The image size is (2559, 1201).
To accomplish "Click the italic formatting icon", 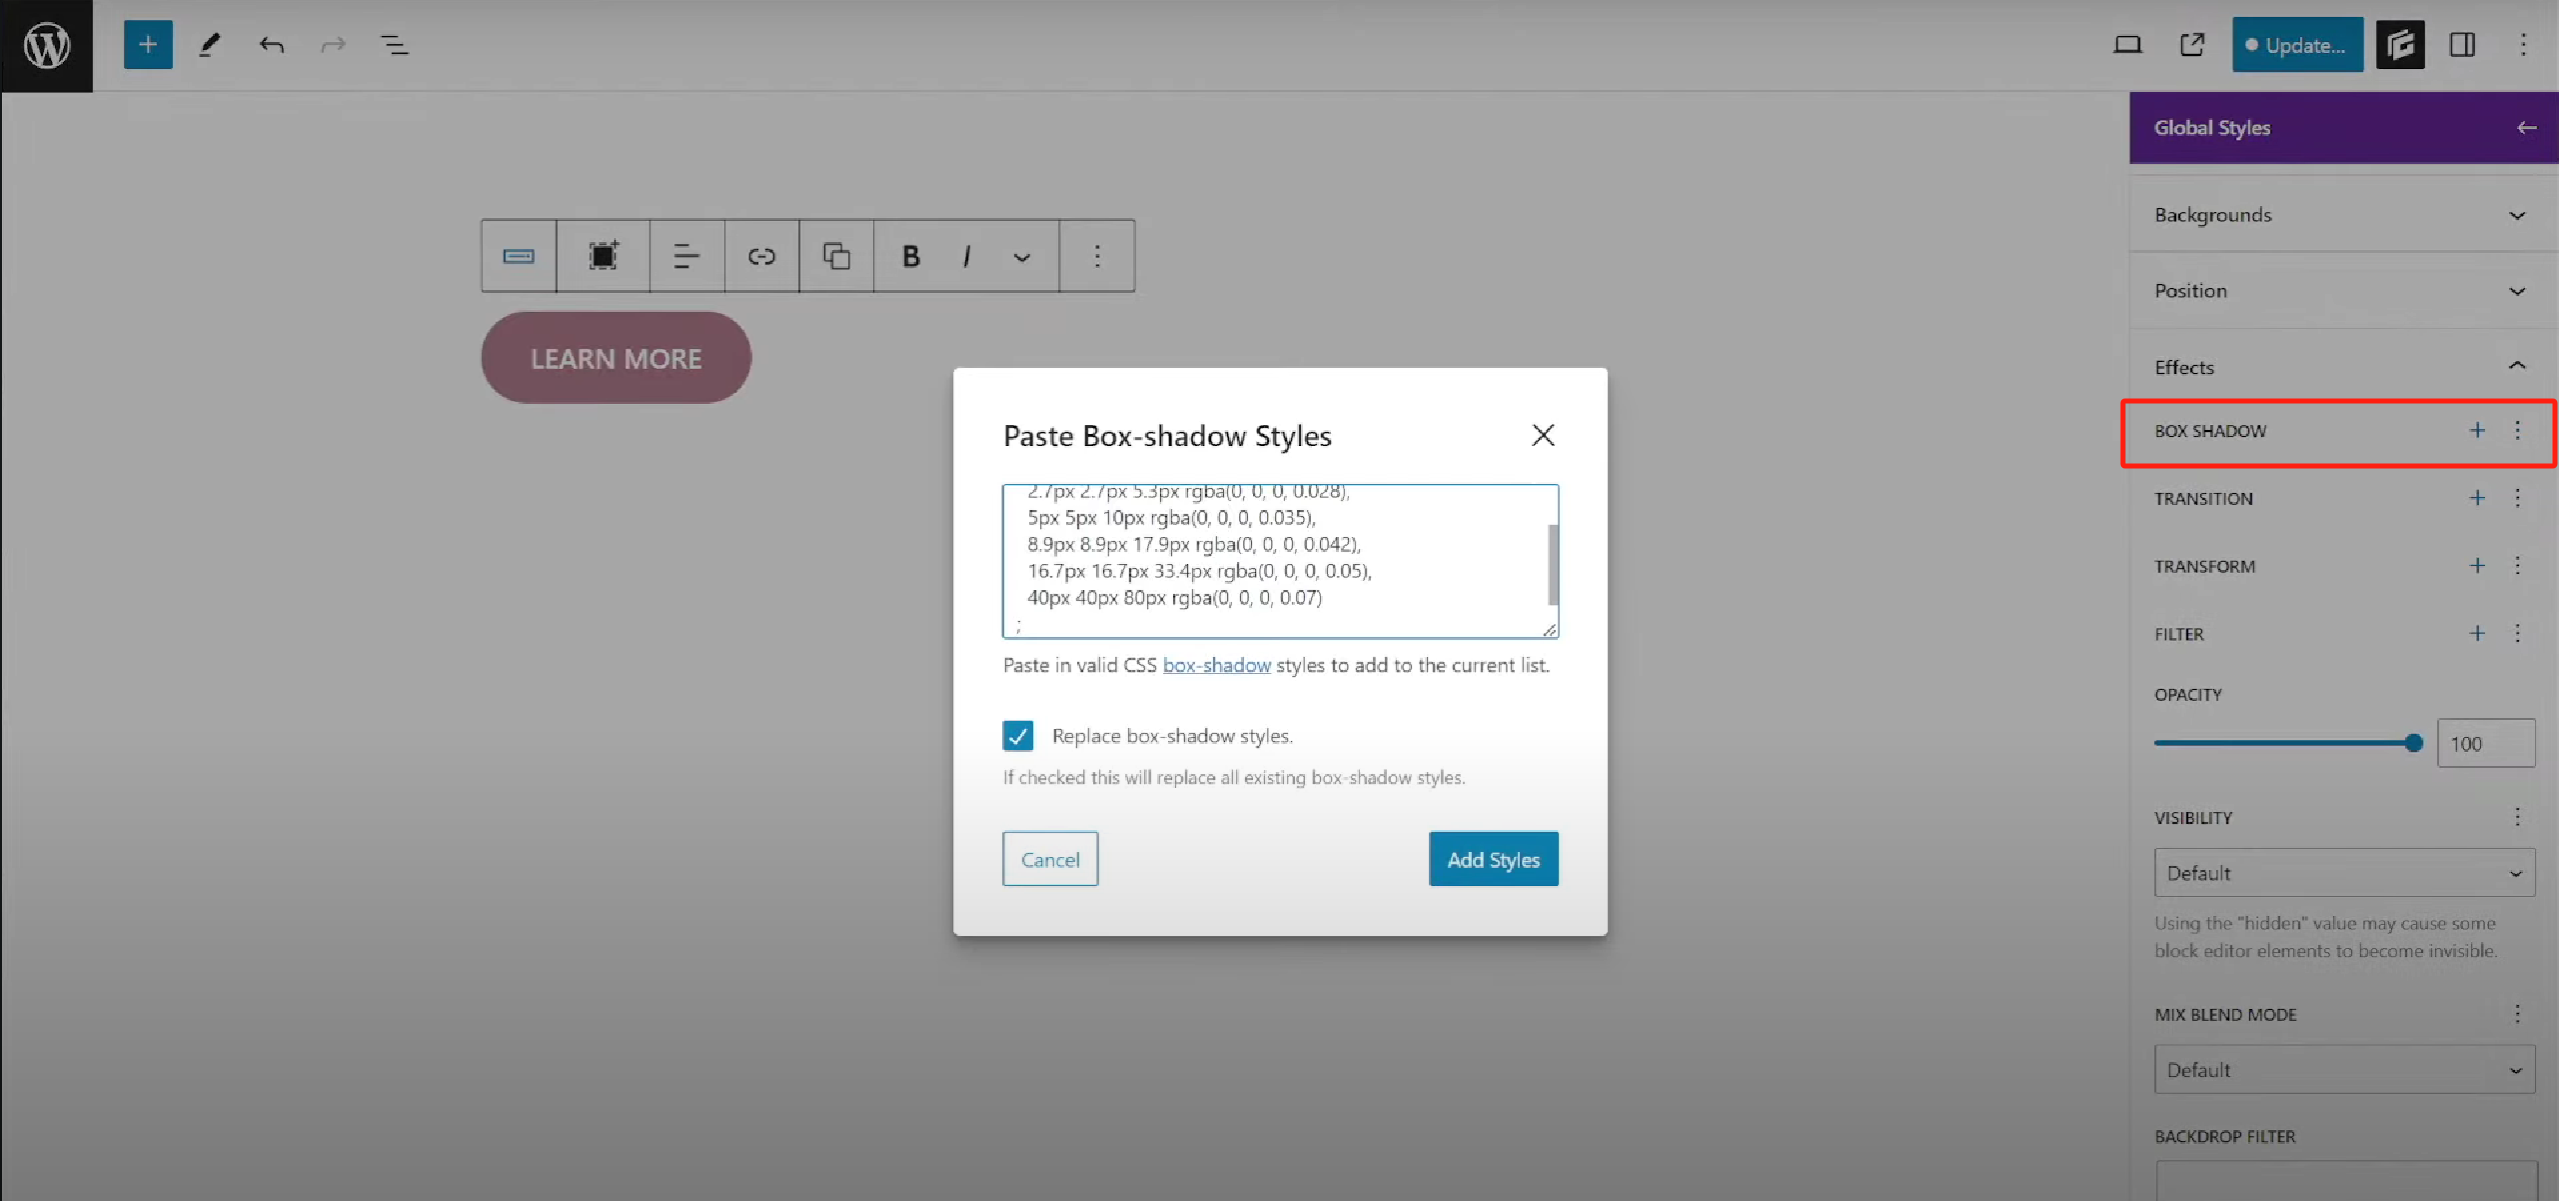I will tap(966, 257).
